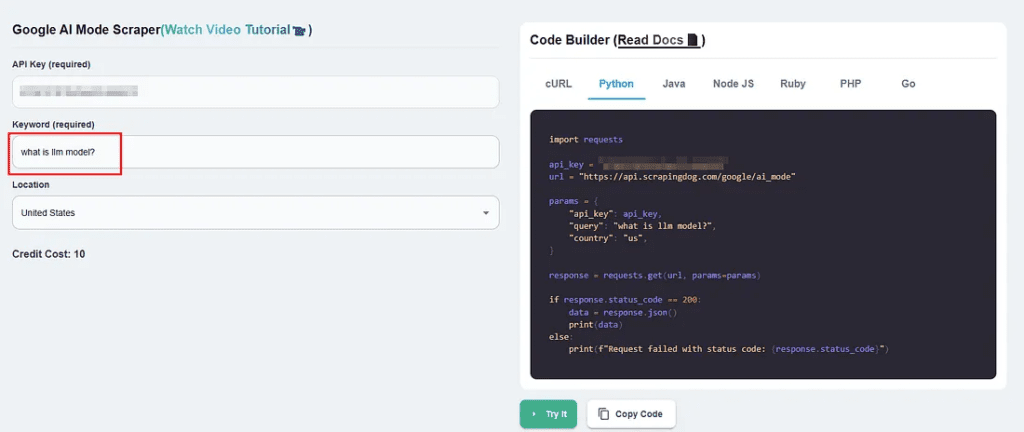Open the Read Docs link
Image resolution: width=1024 pixels, height=432 pixels.
pyautogui.click(x=650, y=40)
